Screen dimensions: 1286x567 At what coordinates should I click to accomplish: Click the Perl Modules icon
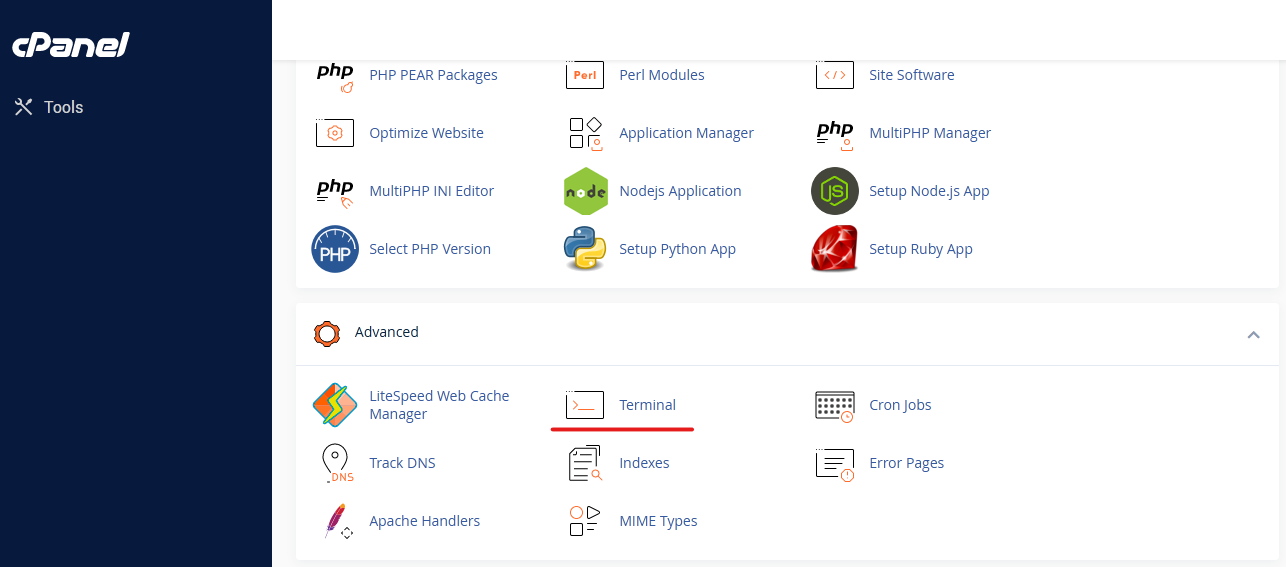click(585, 75)
